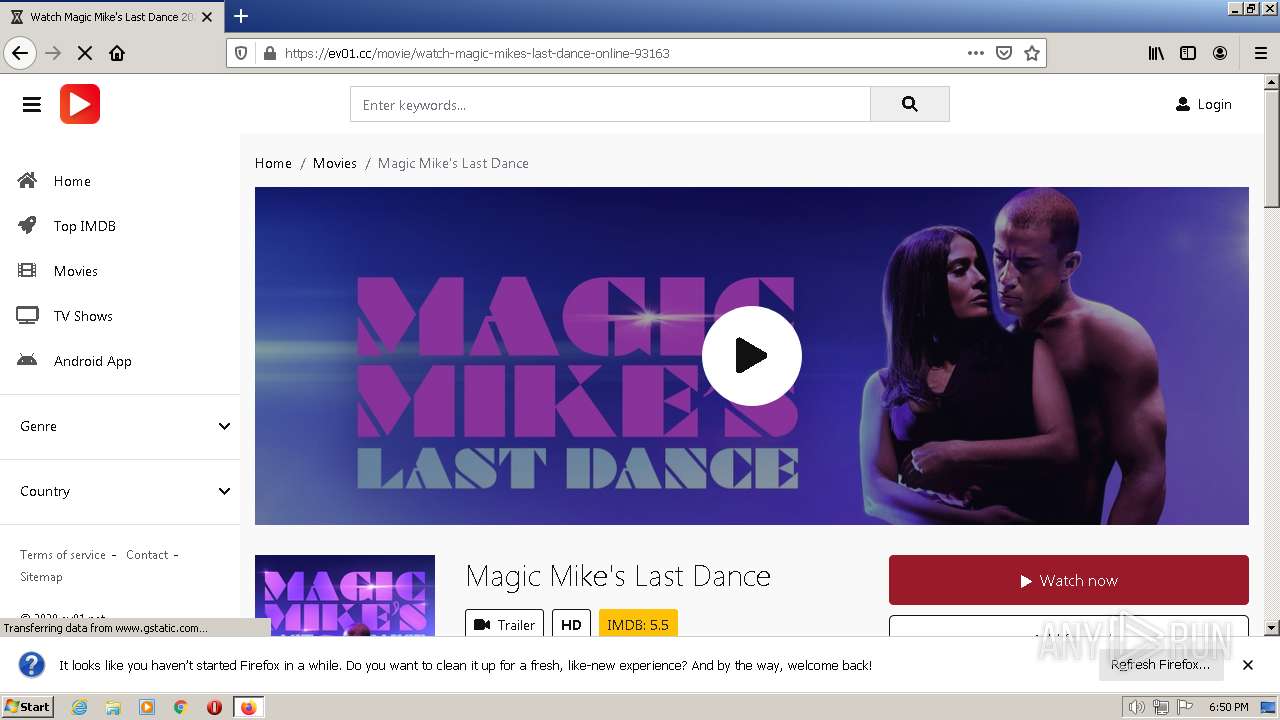Click the page scrollbar up arrow
Image resolution: width=1280 pixels, height=720 pixels.
[x=1272, y=83]
